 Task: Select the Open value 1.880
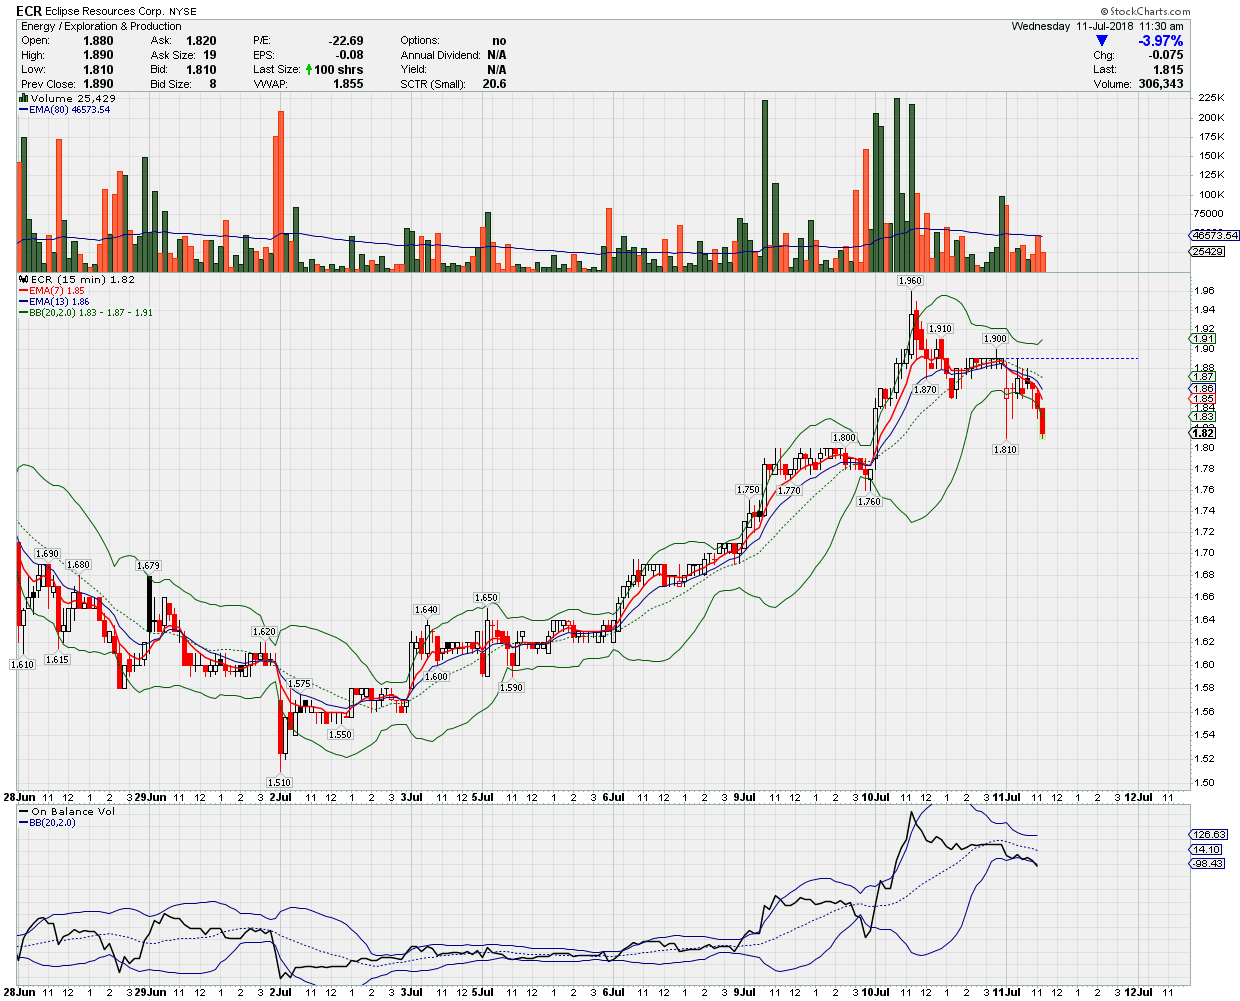click(x=98, y=41)
